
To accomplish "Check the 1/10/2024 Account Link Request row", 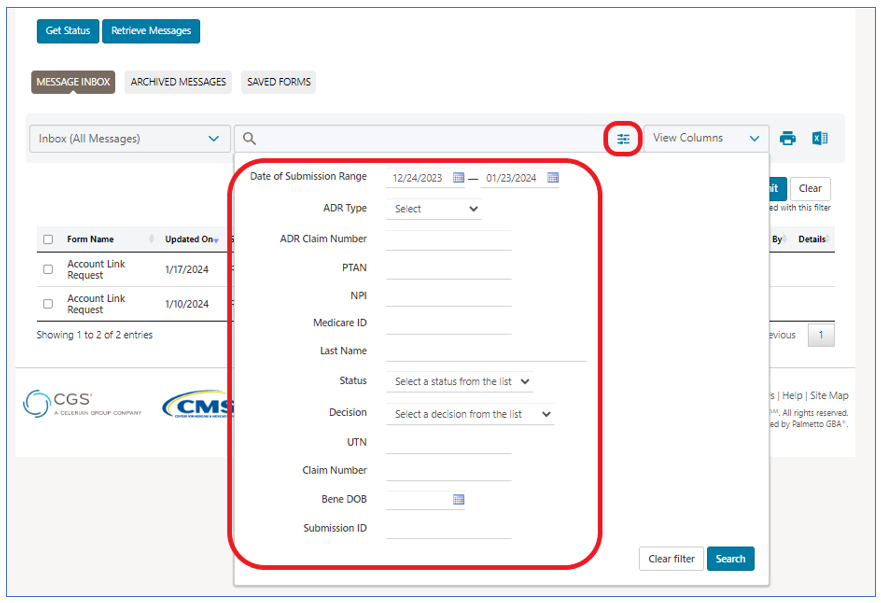I will tap(48, 304).
